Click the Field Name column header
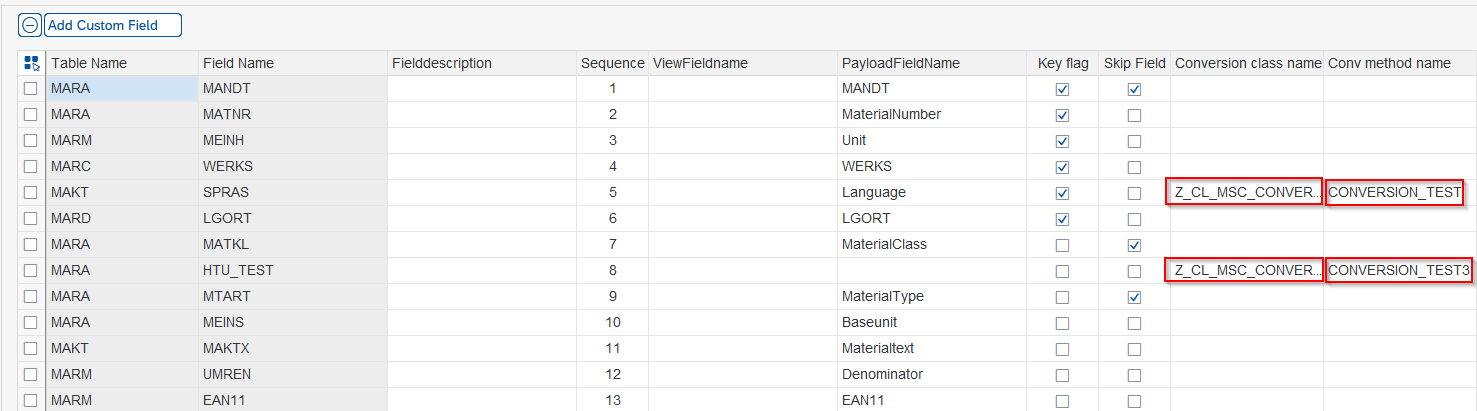This screenshot has height=411, width=1477. point(292,63)
